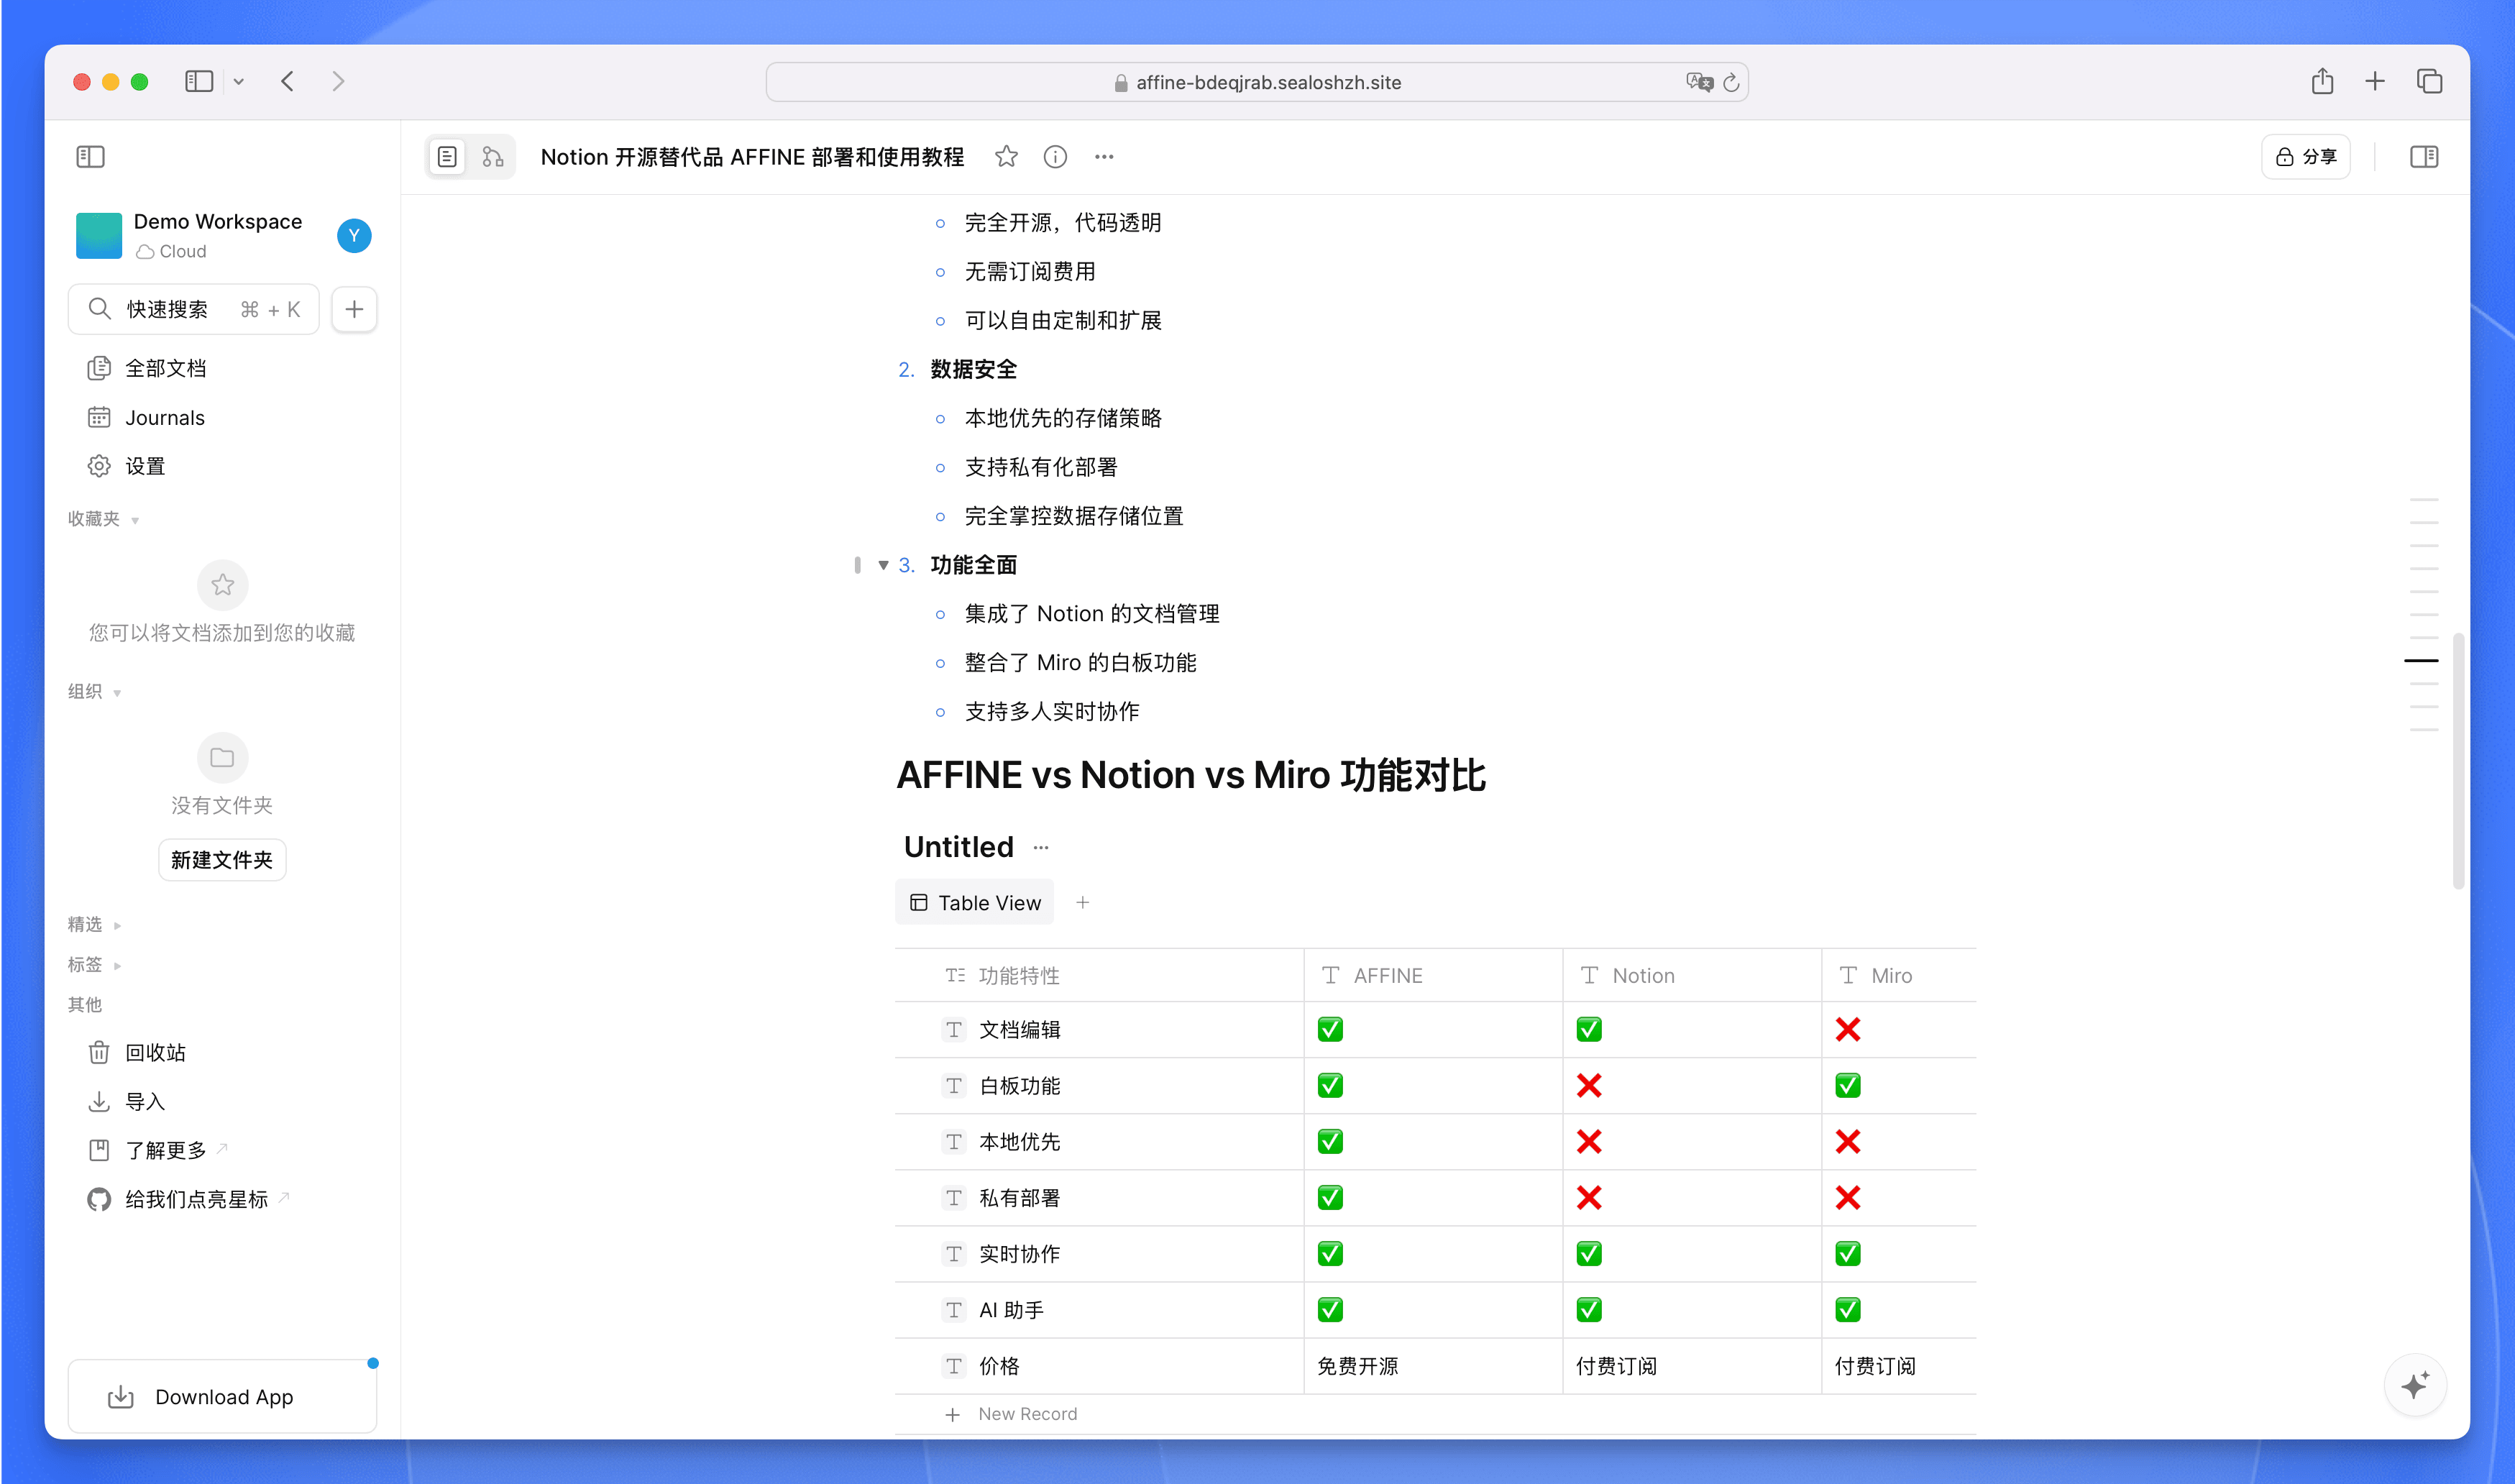Open 导入 import option
This screenshot has height=1484, width=2515.
(222, 1101)
